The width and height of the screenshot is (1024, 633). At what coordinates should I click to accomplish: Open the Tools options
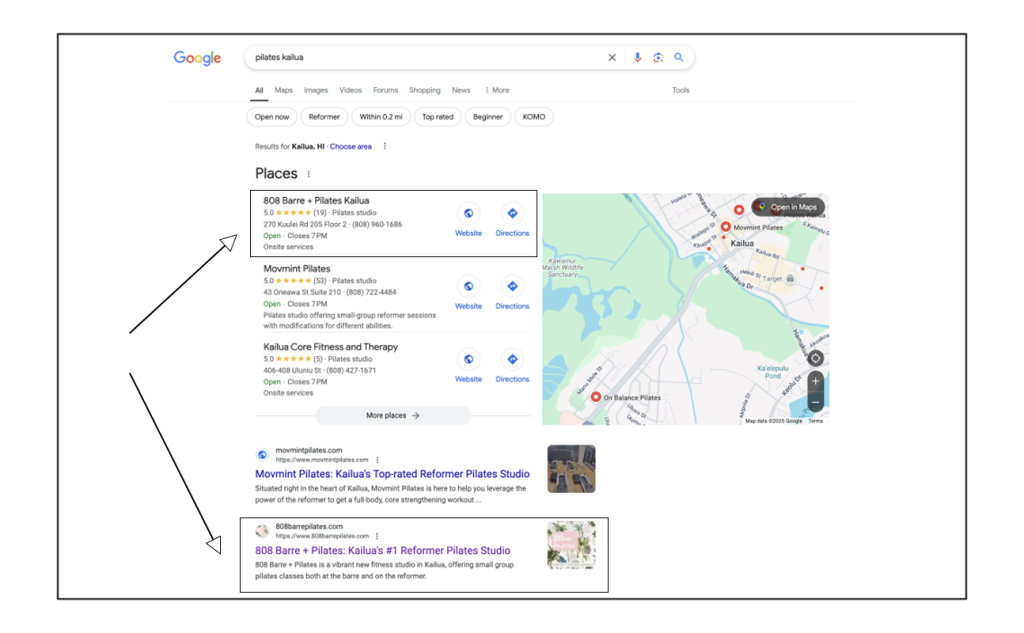tap(680, 90)
